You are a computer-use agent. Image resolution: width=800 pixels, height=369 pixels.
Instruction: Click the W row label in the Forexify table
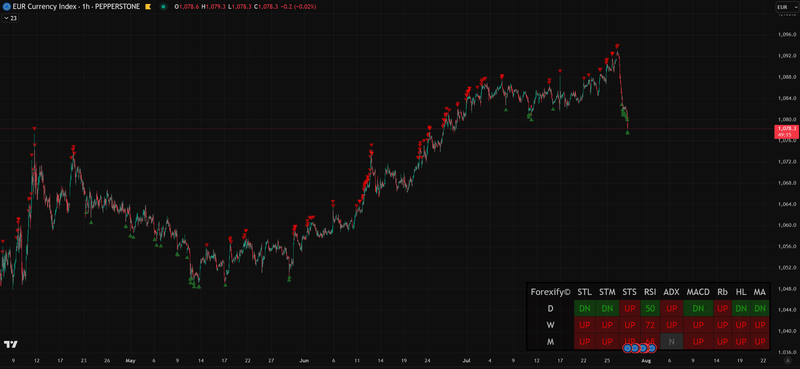click(x=551, y=325)
